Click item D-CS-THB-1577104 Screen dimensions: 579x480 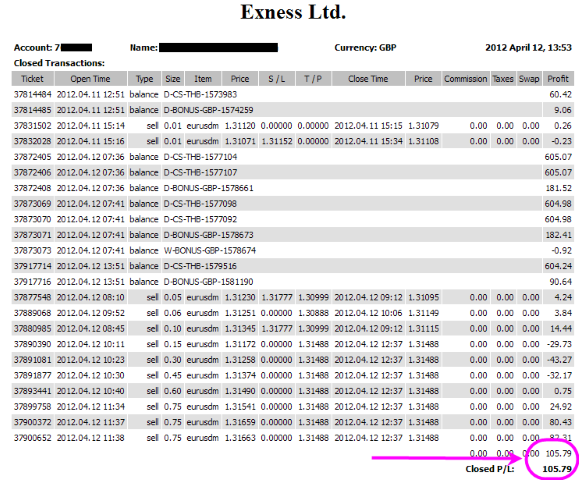(200, 157)
